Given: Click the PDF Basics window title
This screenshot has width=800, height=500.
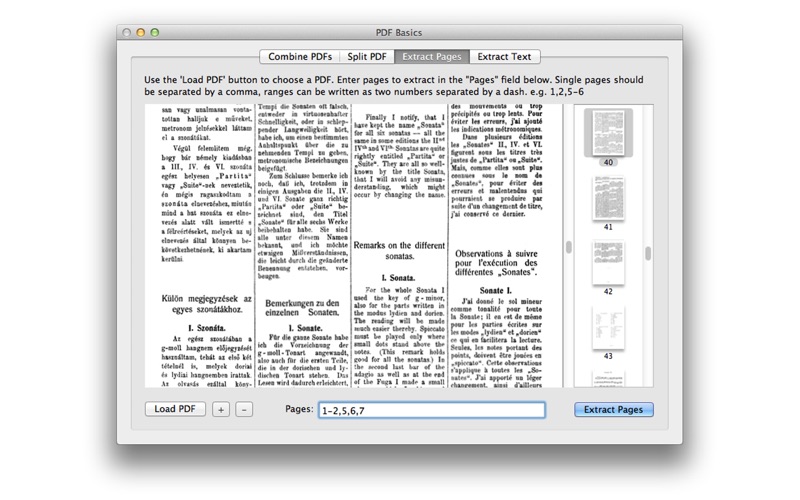Looking at the screenshot, I should pos(399,33).
